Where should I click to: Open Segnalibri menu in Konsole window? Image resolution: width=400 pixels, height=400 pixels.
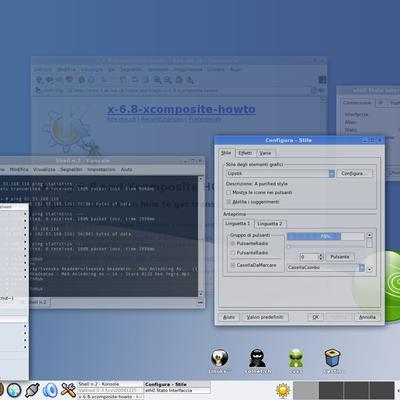pos(71,170)
